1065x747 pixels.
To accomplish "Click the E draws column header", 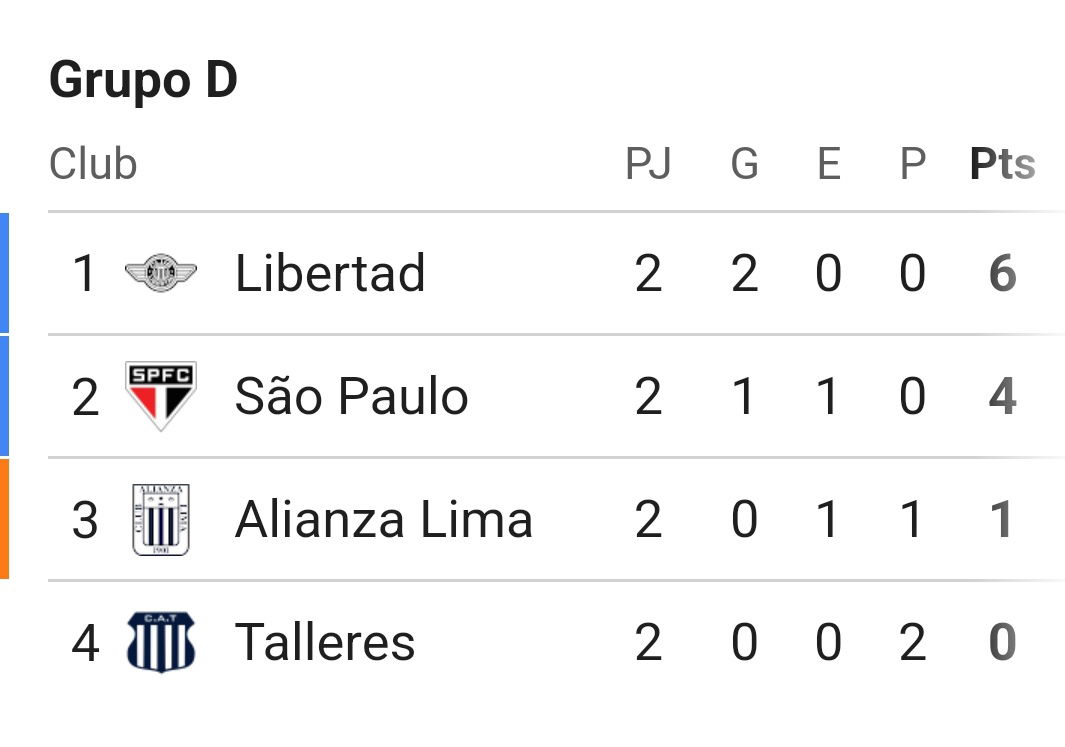I will 829,164.
